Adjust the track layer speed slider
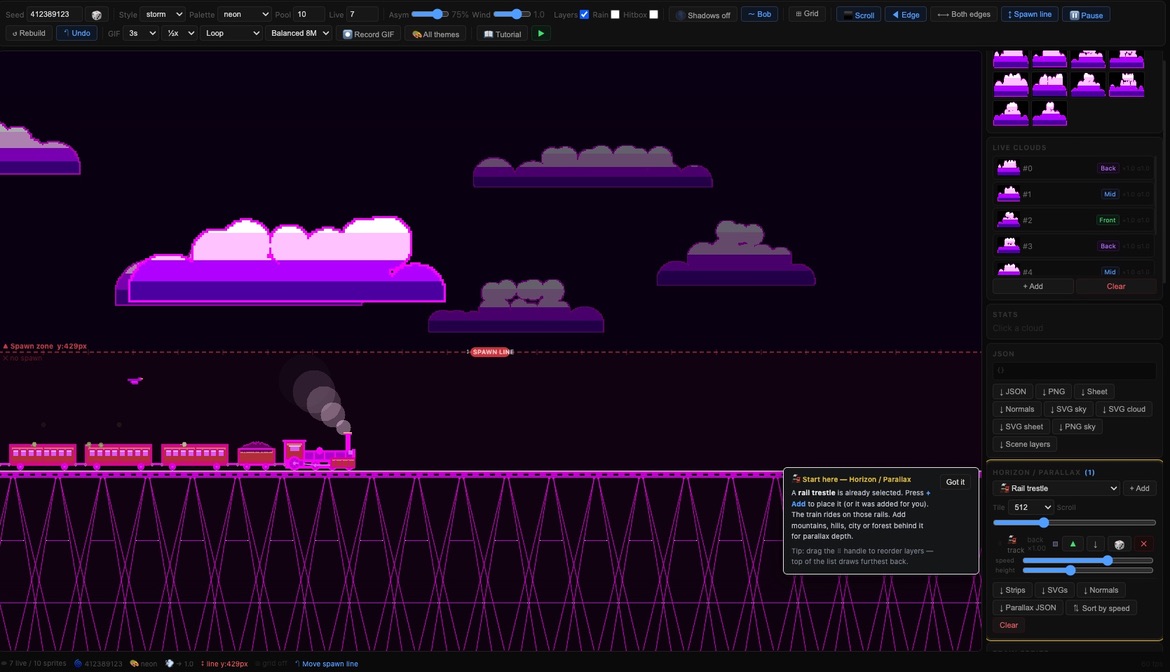The height and width of the screenshot is (672, 1170). point(1088,560)
